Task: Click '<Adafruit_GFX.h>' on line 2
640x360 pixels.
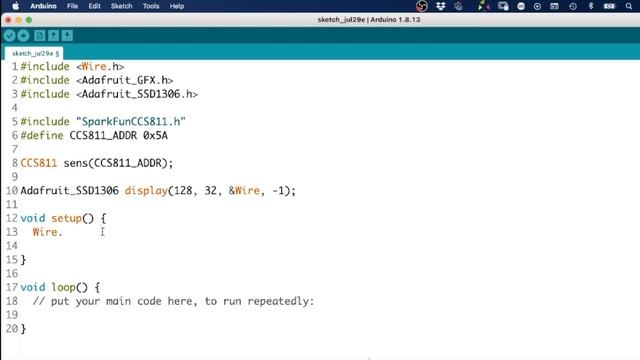Action: tap(124, 80)
